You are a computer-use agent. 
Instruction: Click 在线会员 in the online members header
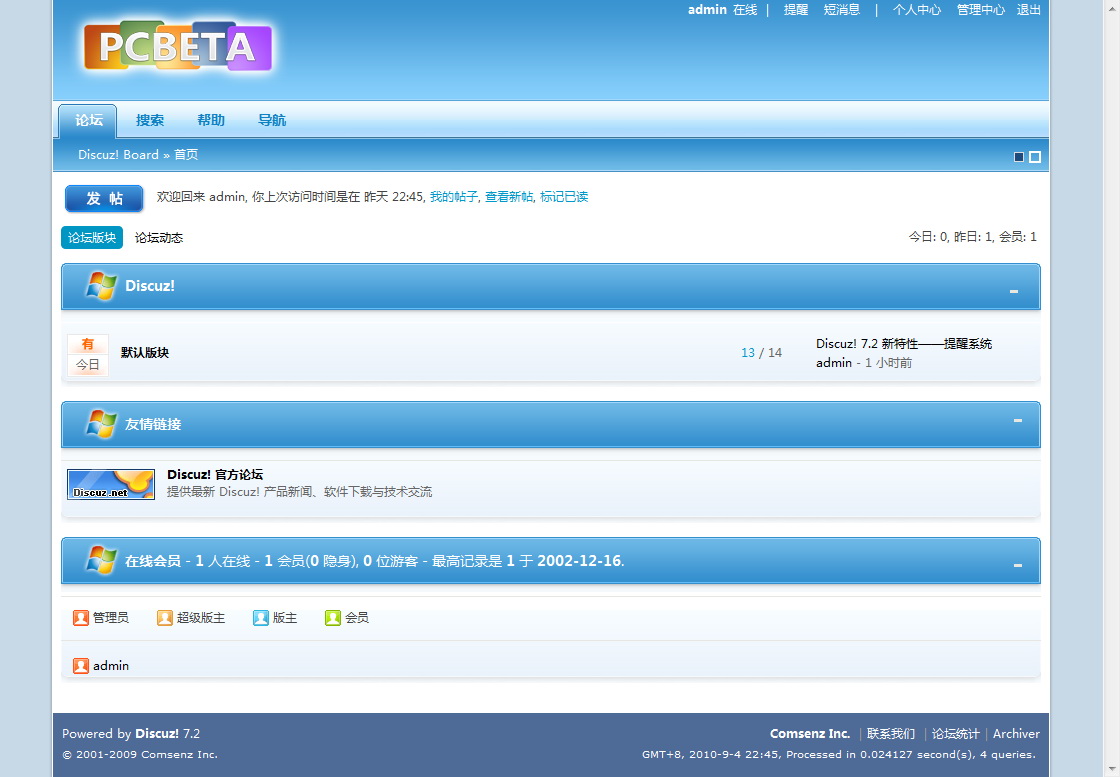153,561
